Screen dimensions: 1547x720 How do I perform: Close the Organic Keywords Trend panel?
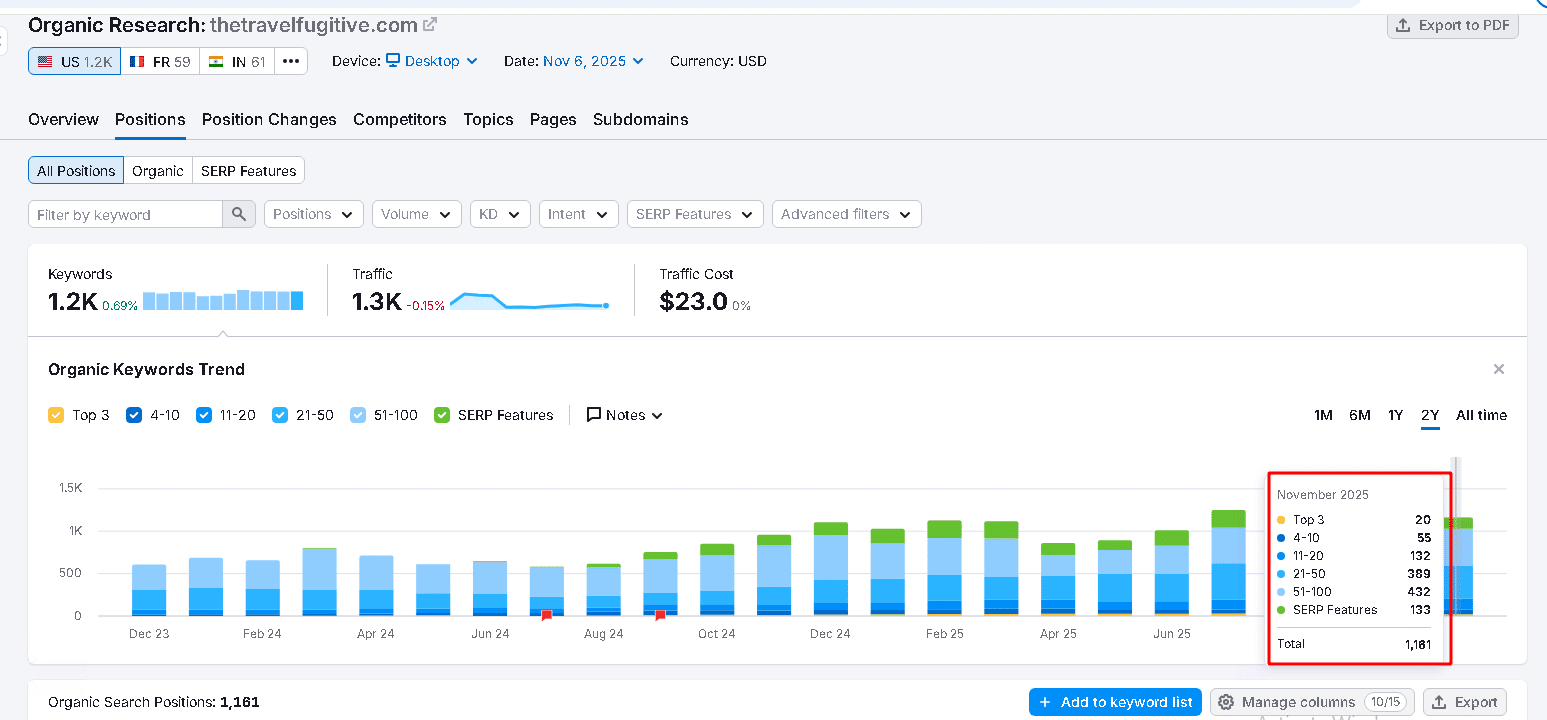click(x=1498, y=369)
